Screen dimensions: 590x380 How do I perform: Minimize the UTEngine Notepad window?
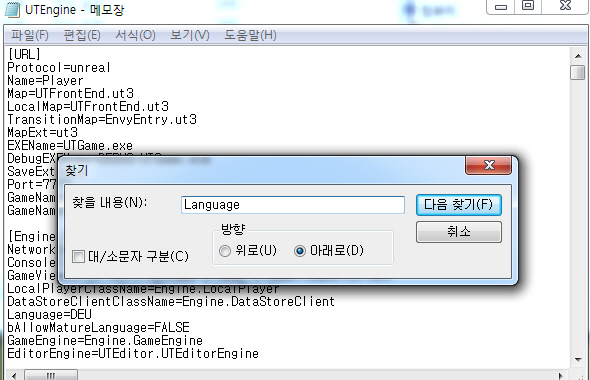[x=500, y=6]
